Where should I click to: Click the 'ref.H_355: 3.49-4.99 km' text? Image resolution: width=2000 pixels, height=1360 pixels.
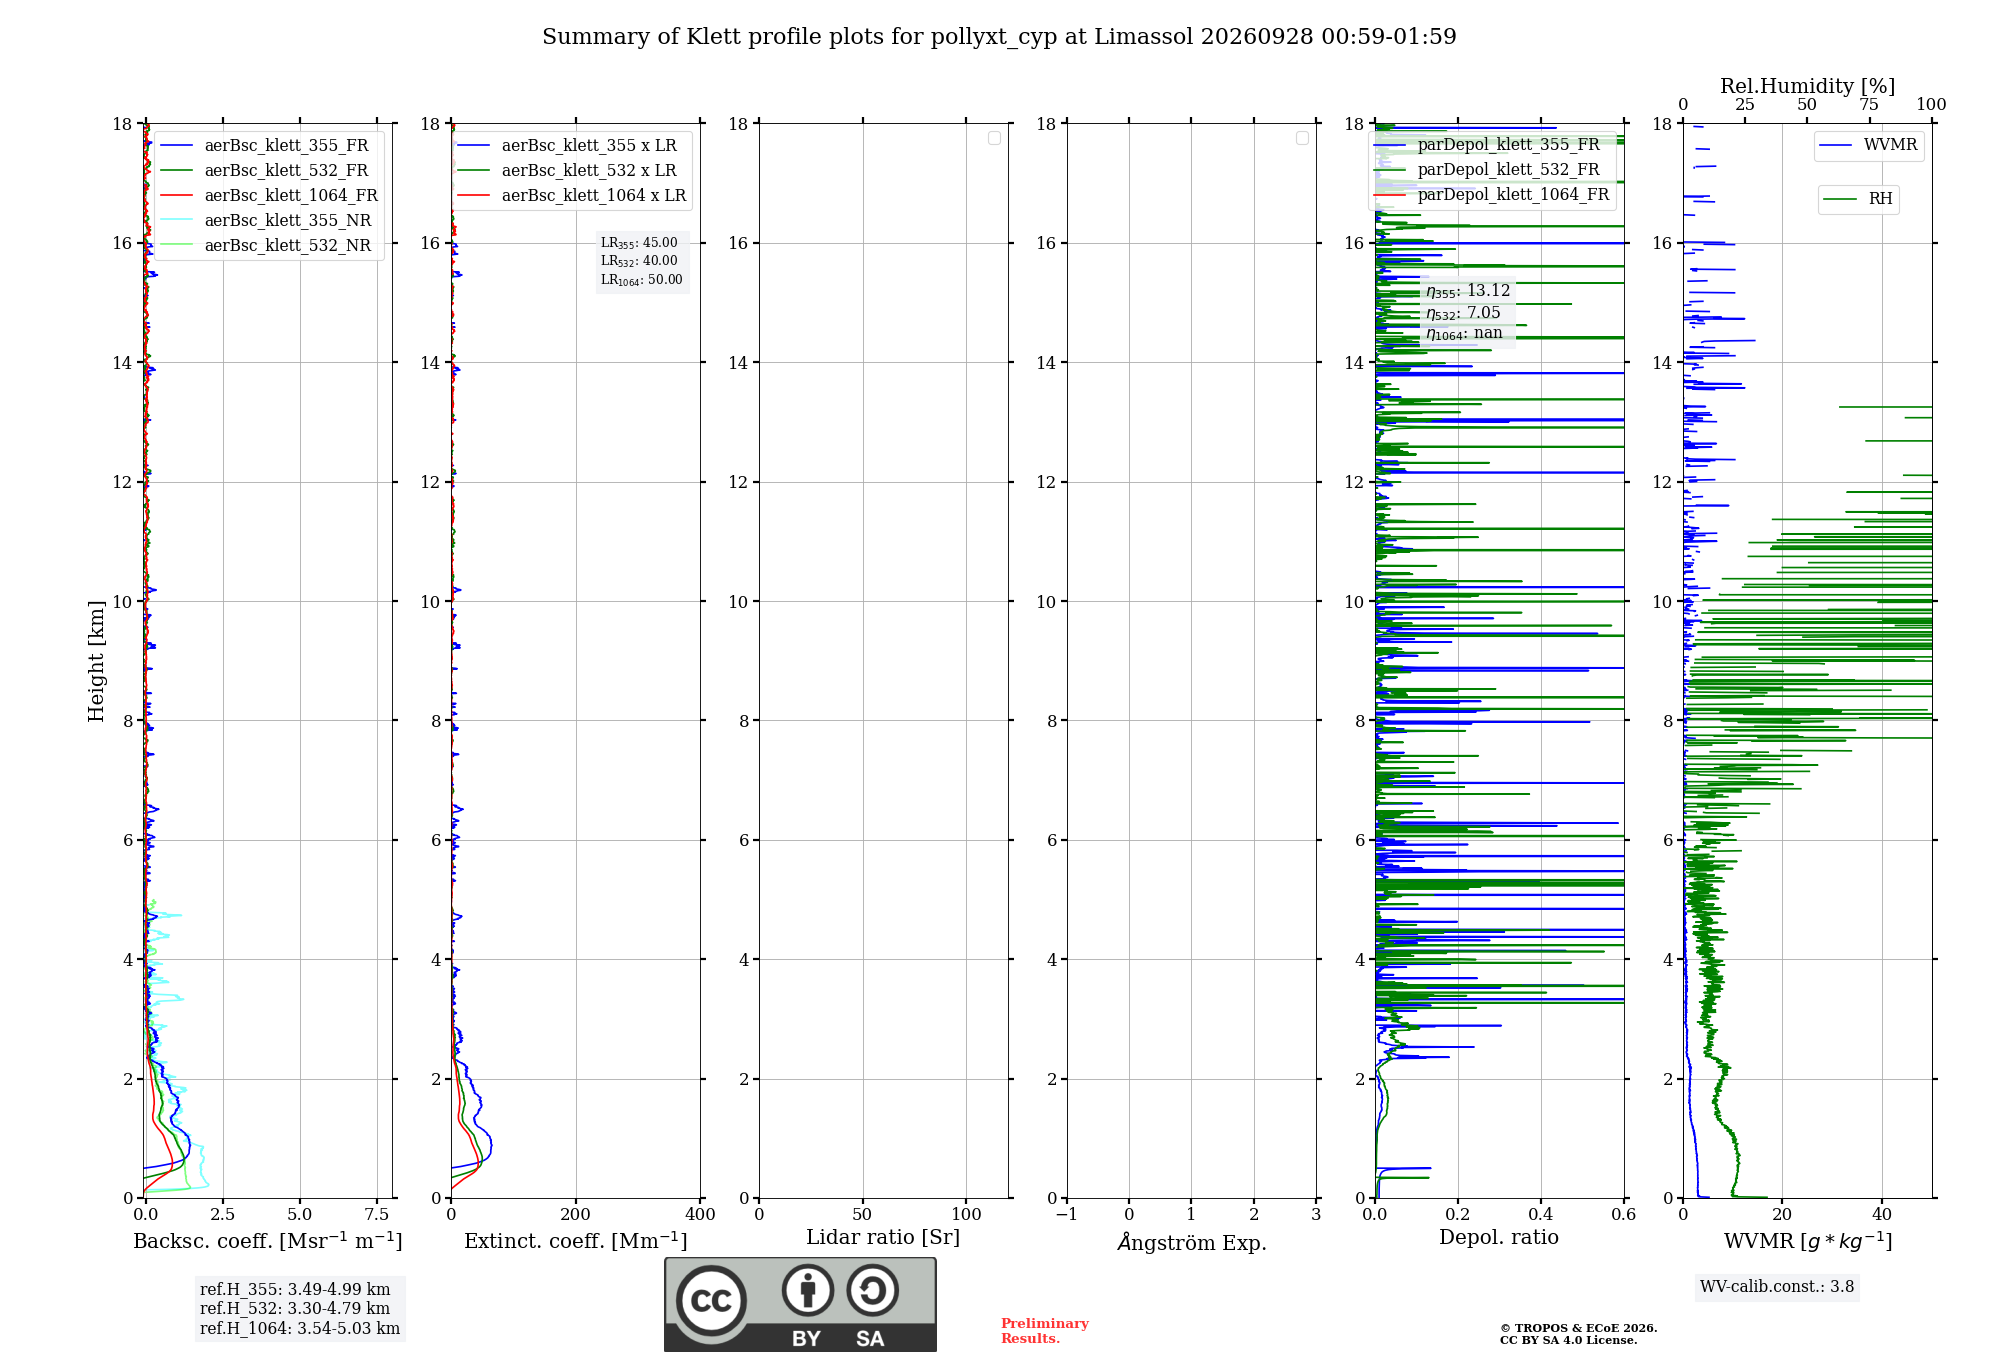point(295,1290)
